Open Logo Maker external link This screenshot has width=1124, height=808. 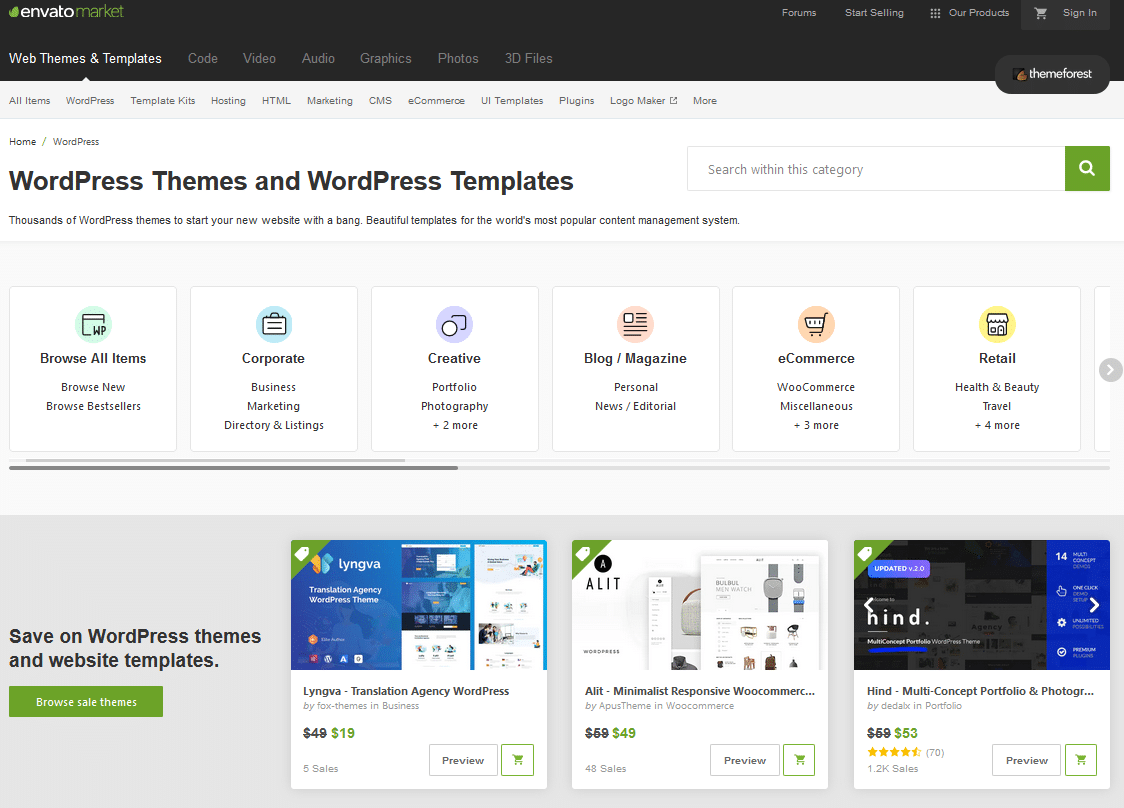[x=643, y=100]
